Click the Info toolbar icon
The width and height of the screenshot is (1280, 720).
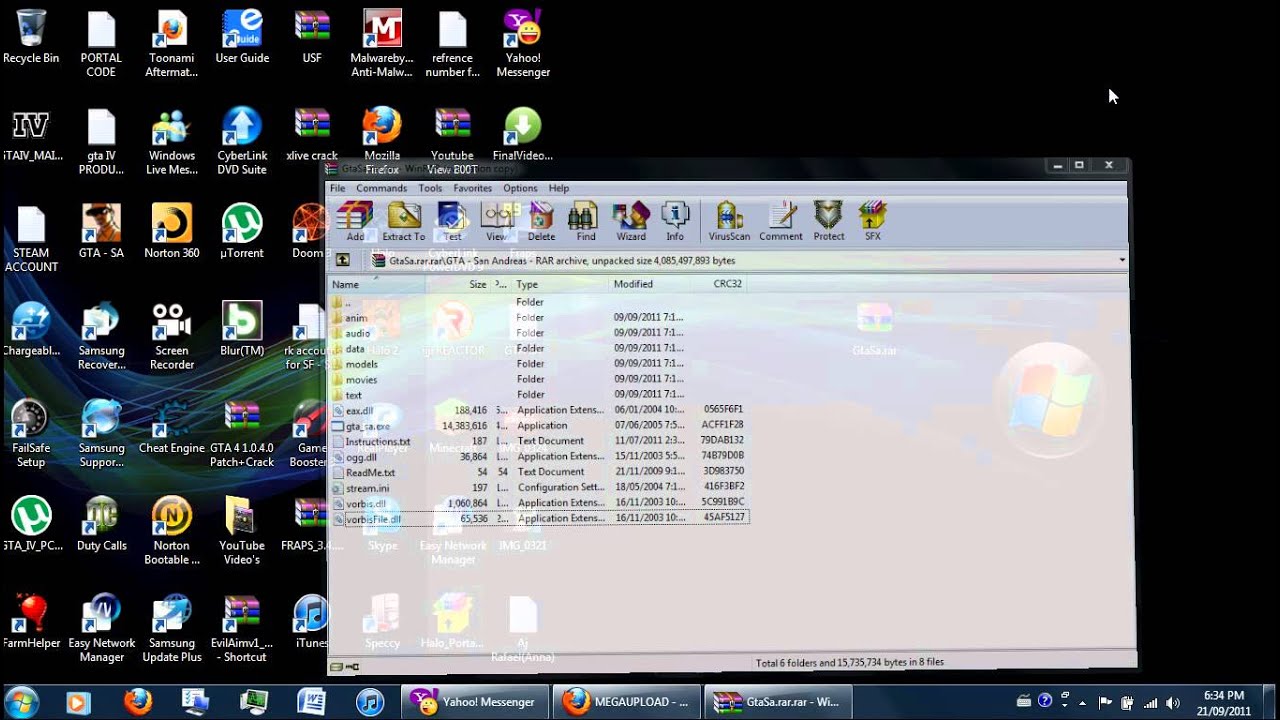click(x=675, y=221)
